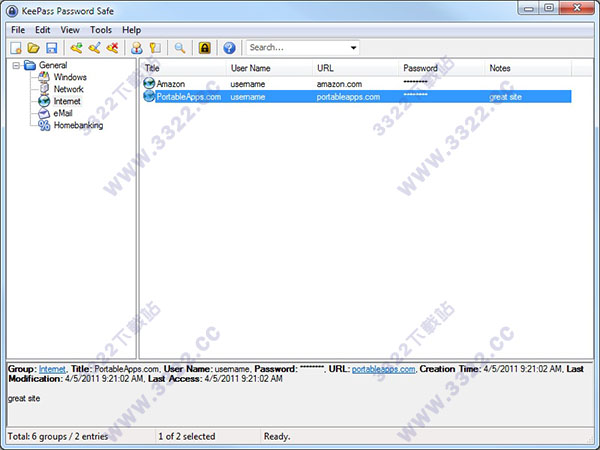The height and width of the screenshot is (450, 600).
Task: Close the KeePass Password Safe window
Action: click(577, 8)
